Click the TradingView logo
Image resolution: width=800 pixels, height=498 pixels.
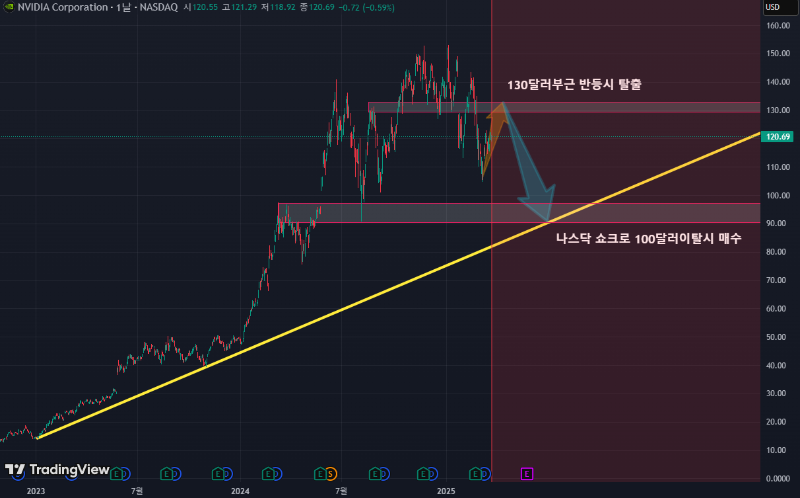[x=57, y=470]
